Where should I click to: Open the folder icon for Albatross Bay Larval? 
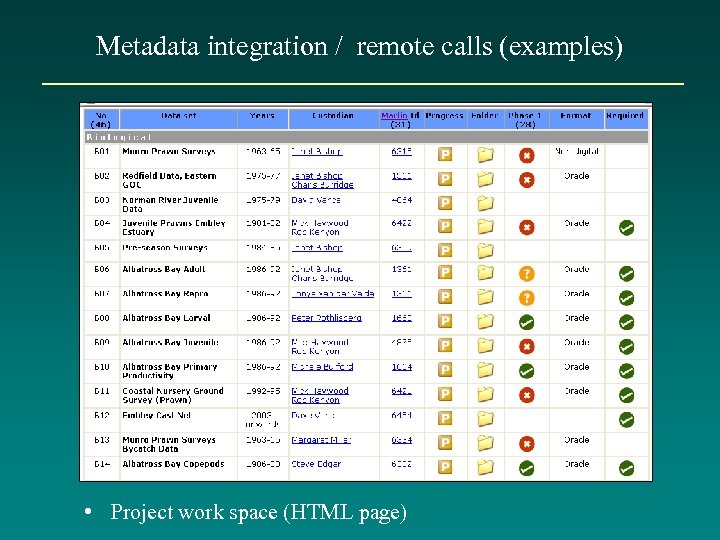485,321
